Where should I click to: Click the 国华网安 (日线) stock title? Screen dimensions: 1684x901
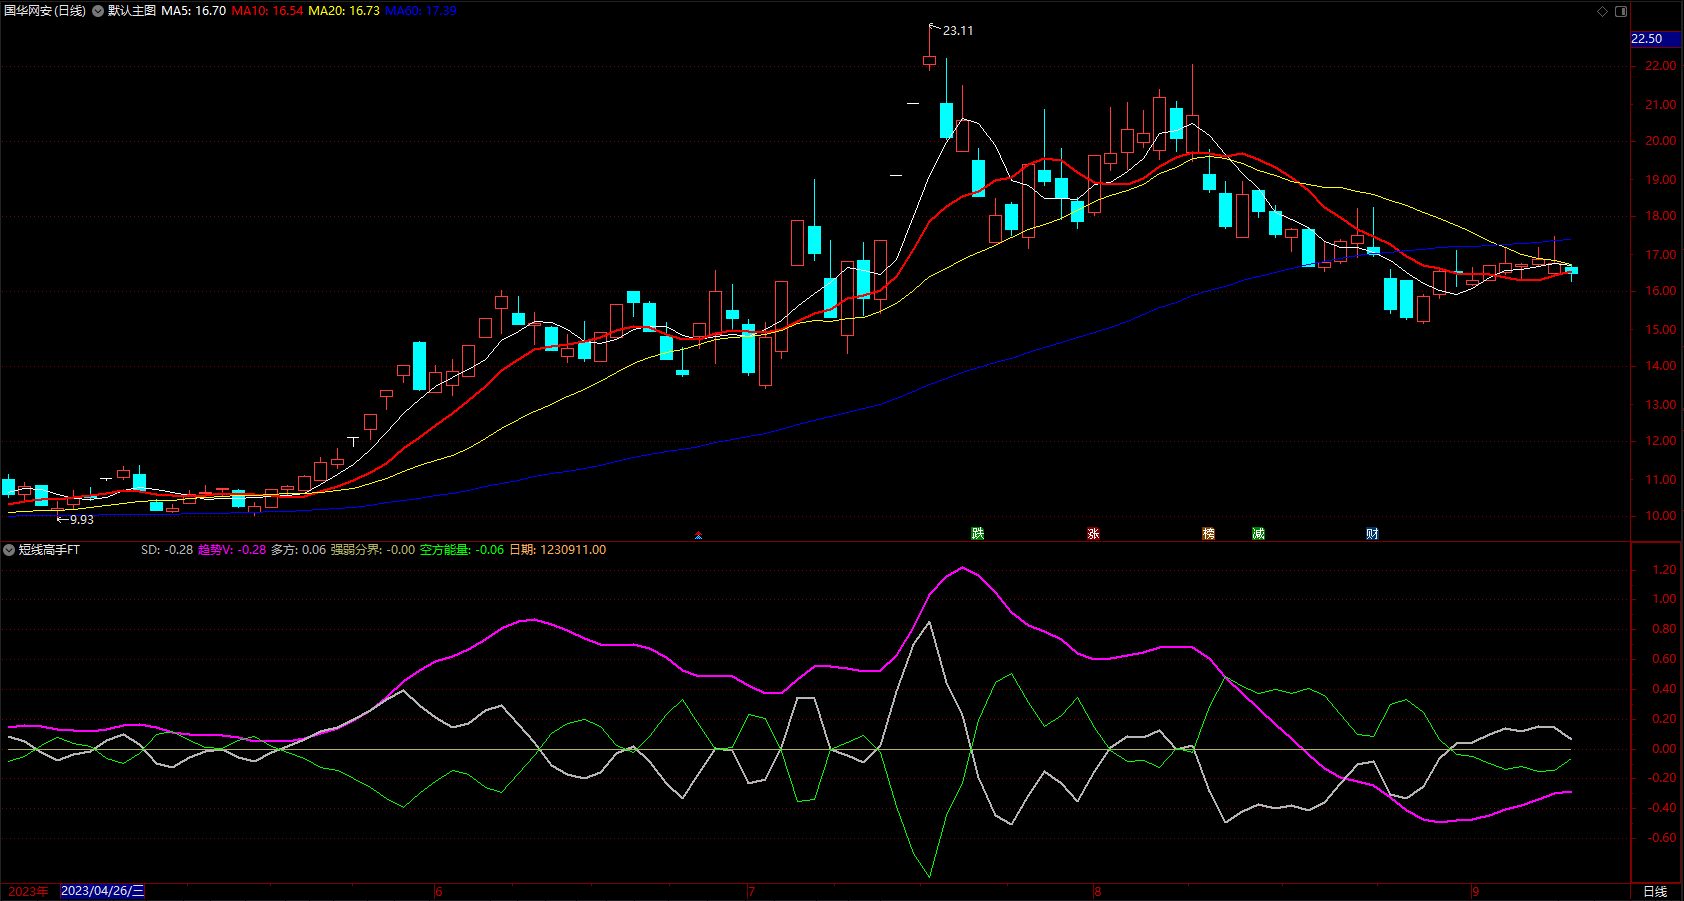tap(45, 11)
